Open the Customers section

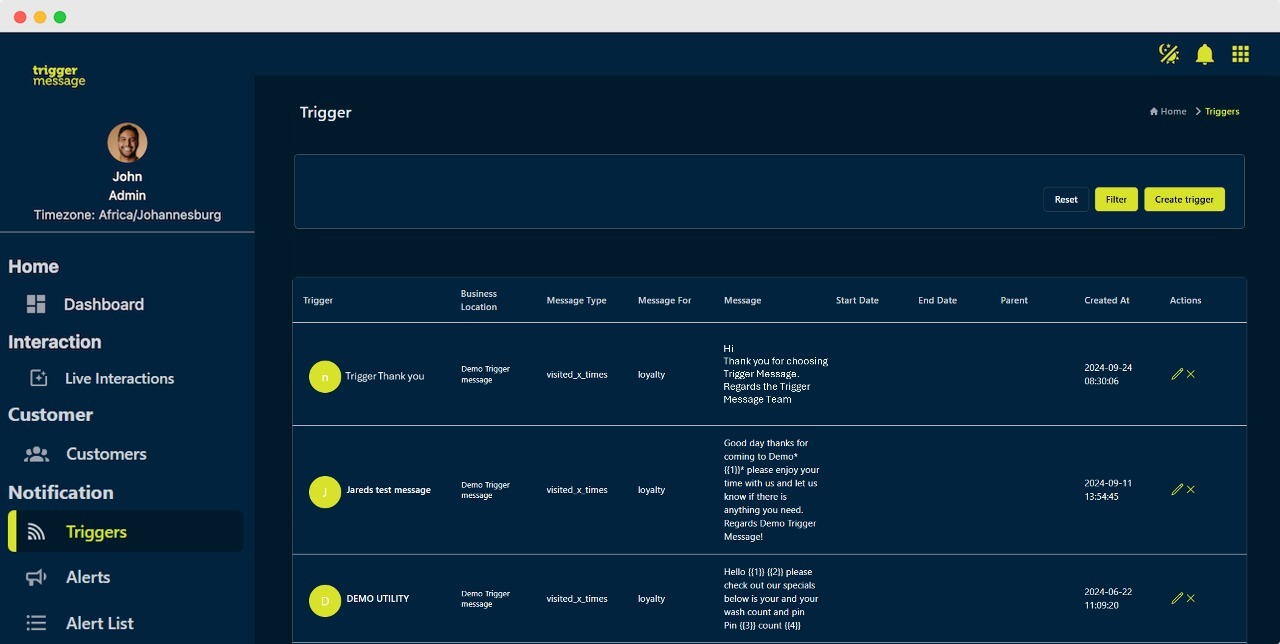[106, 454]
